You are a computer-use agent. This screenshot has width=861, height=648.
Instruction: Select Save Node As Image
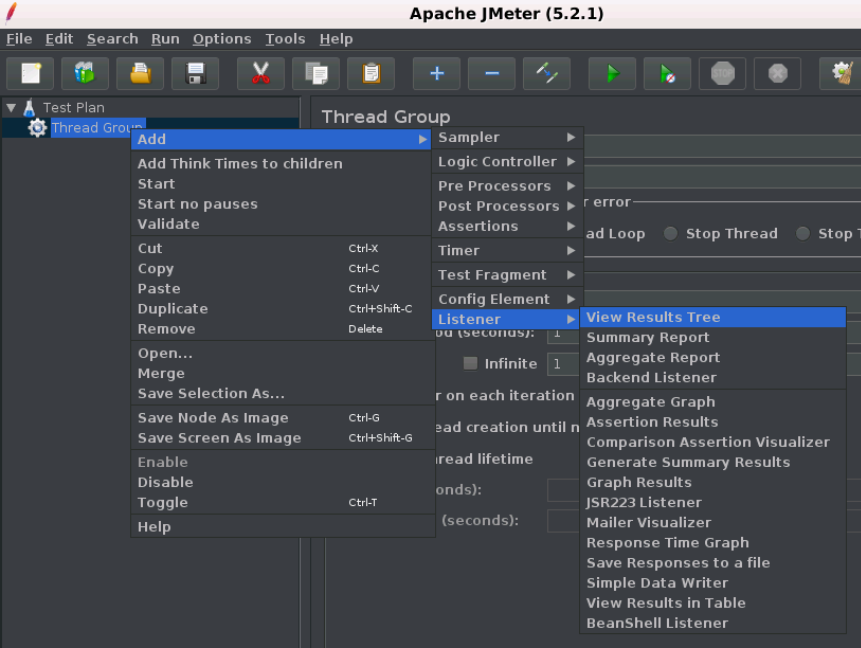pyautogui.click(x=281, y=418)
